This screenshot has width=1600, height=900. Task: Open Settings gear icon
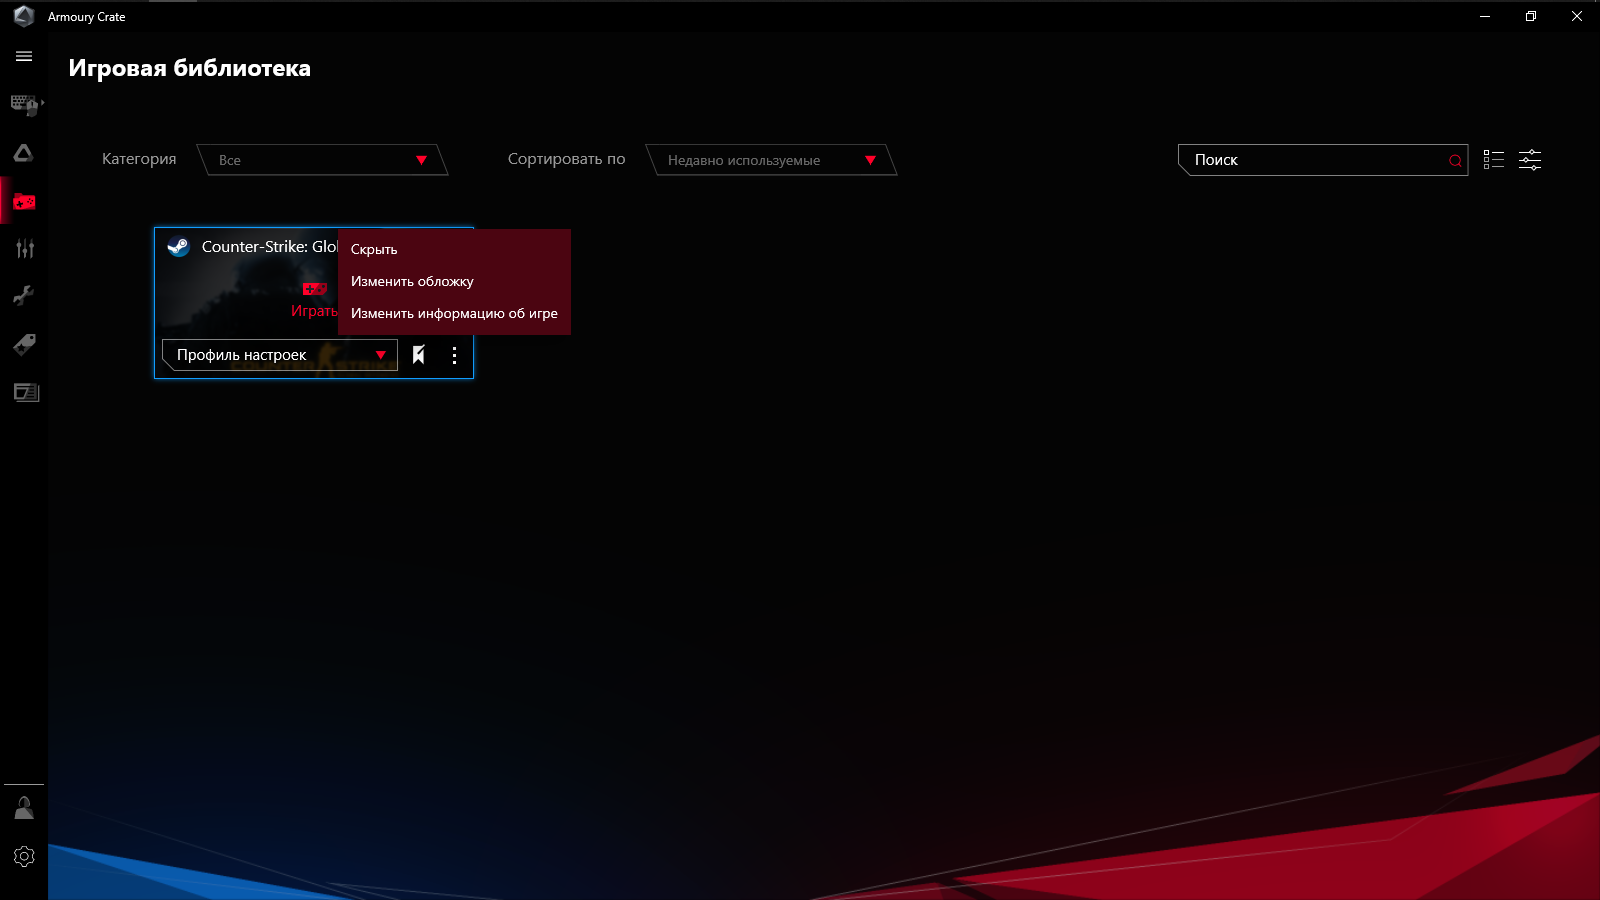pyautogui.click(x=24, y=857)
